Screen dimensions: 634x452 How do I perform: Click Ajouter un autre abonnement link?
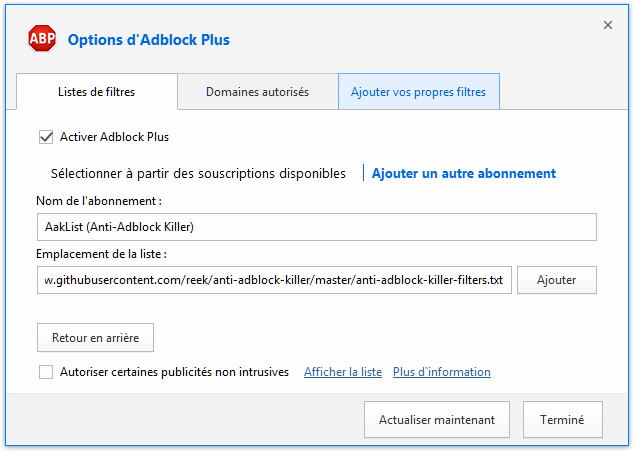point(464,173)
